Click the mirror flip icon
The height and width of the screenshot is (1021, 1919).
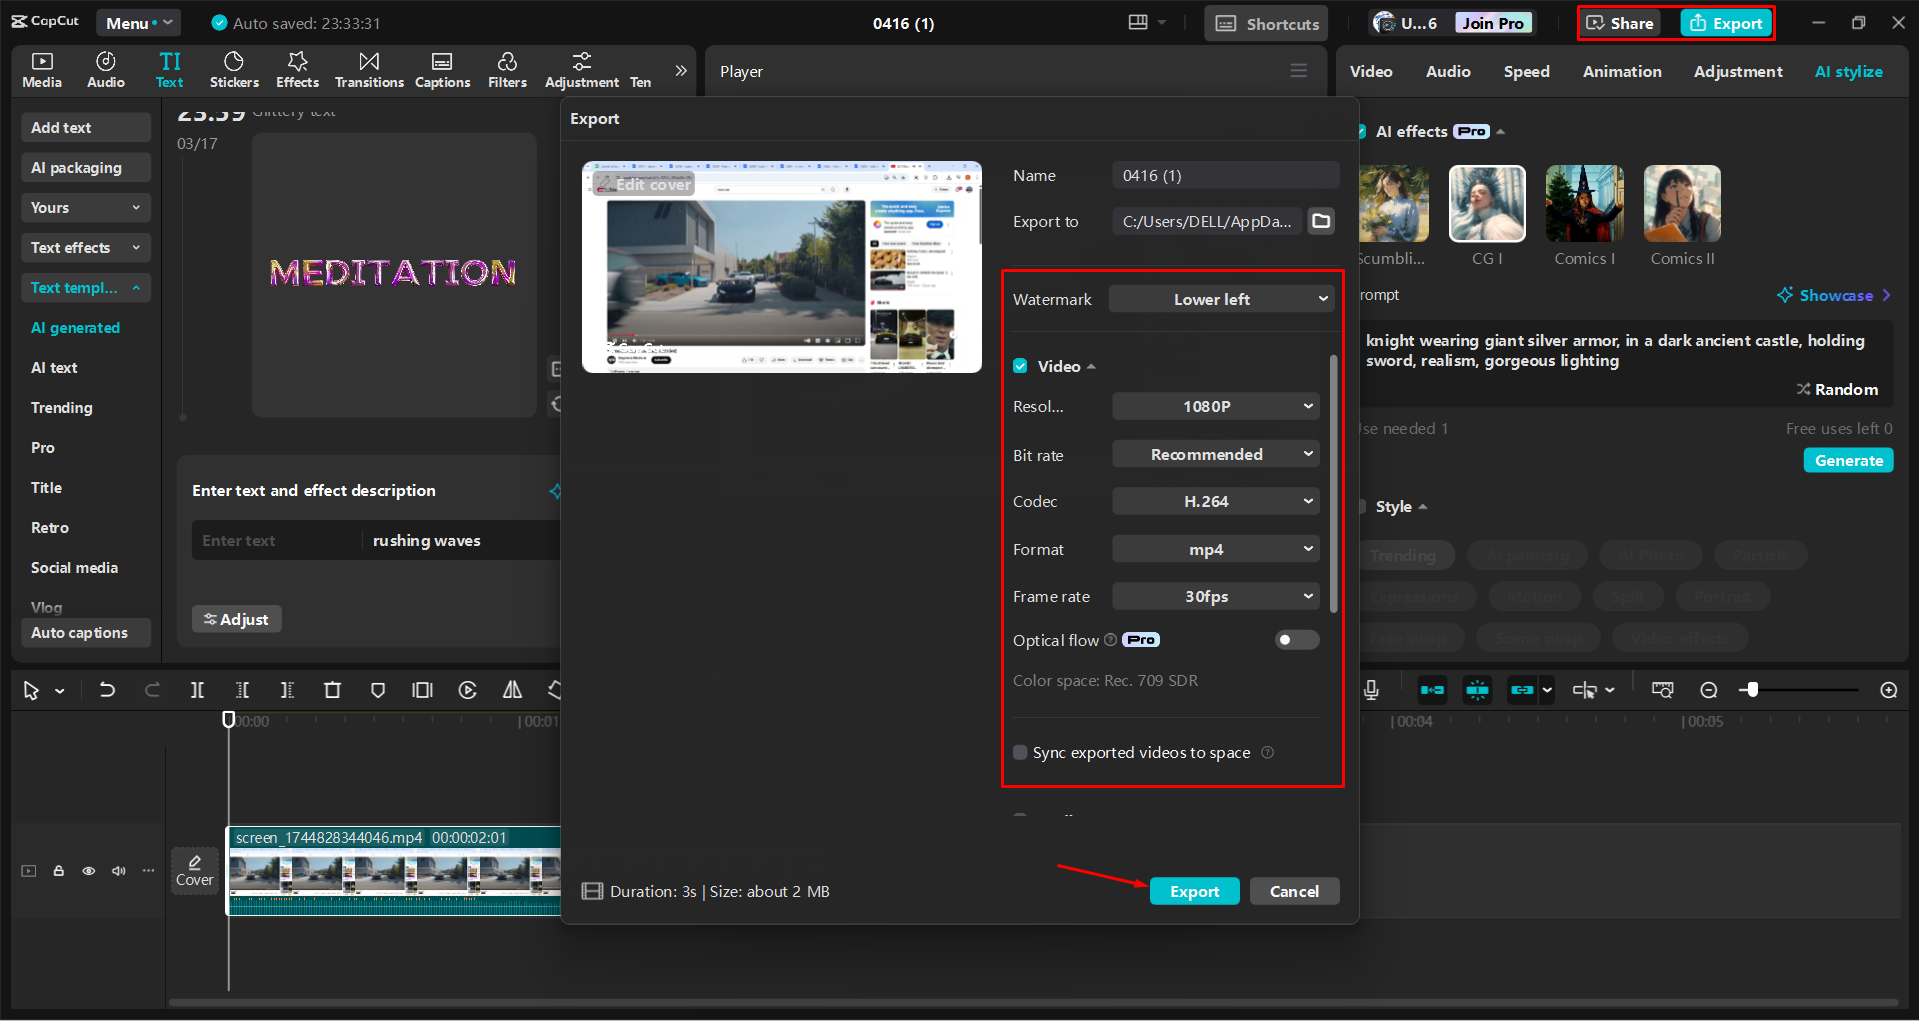pos(512,690)
